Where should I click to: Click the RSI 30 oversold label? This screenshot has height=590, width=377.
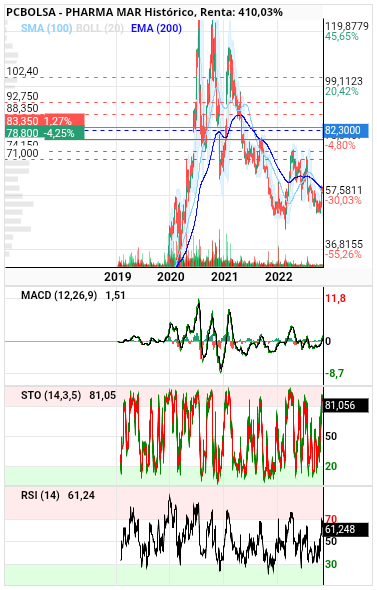click(x=331, y=564)
